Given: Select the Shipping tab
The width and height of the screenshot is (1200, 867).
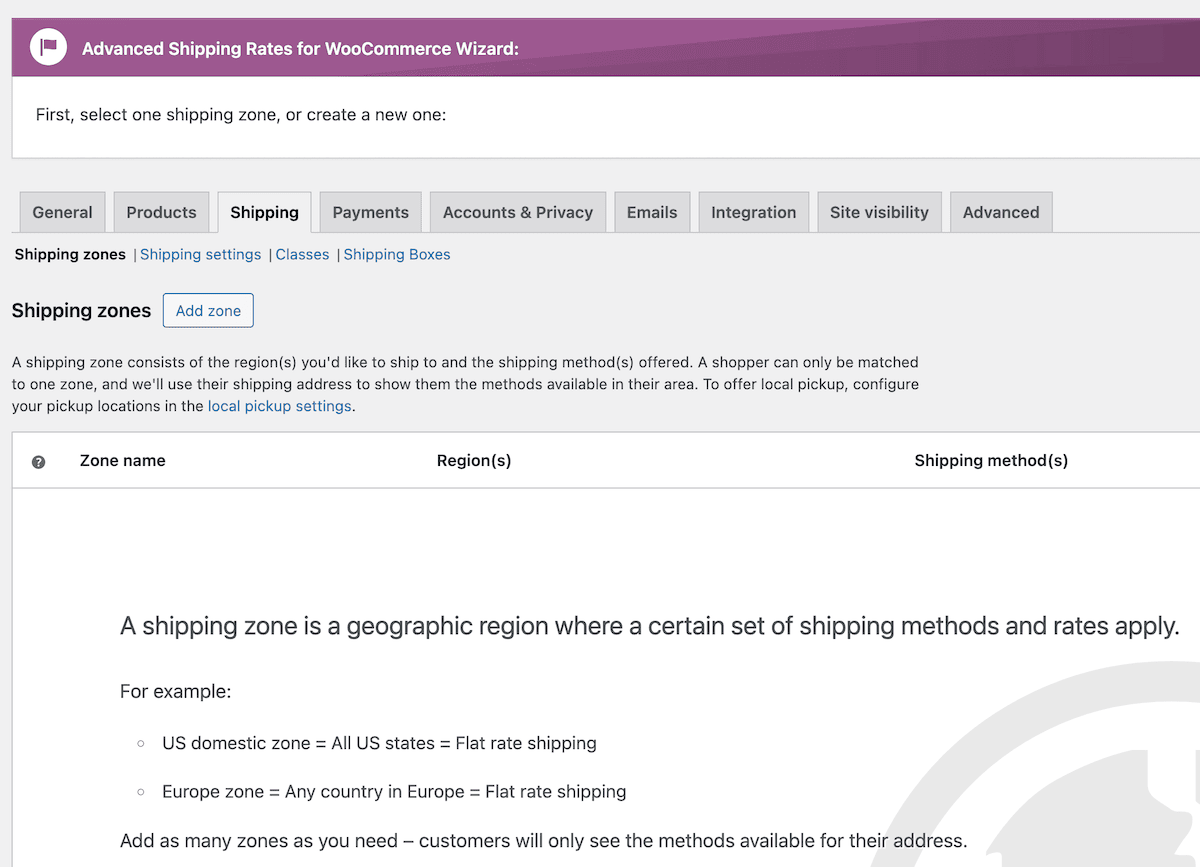Looking at the screenshot, I should pyautogui.click(x=264, y=212).
